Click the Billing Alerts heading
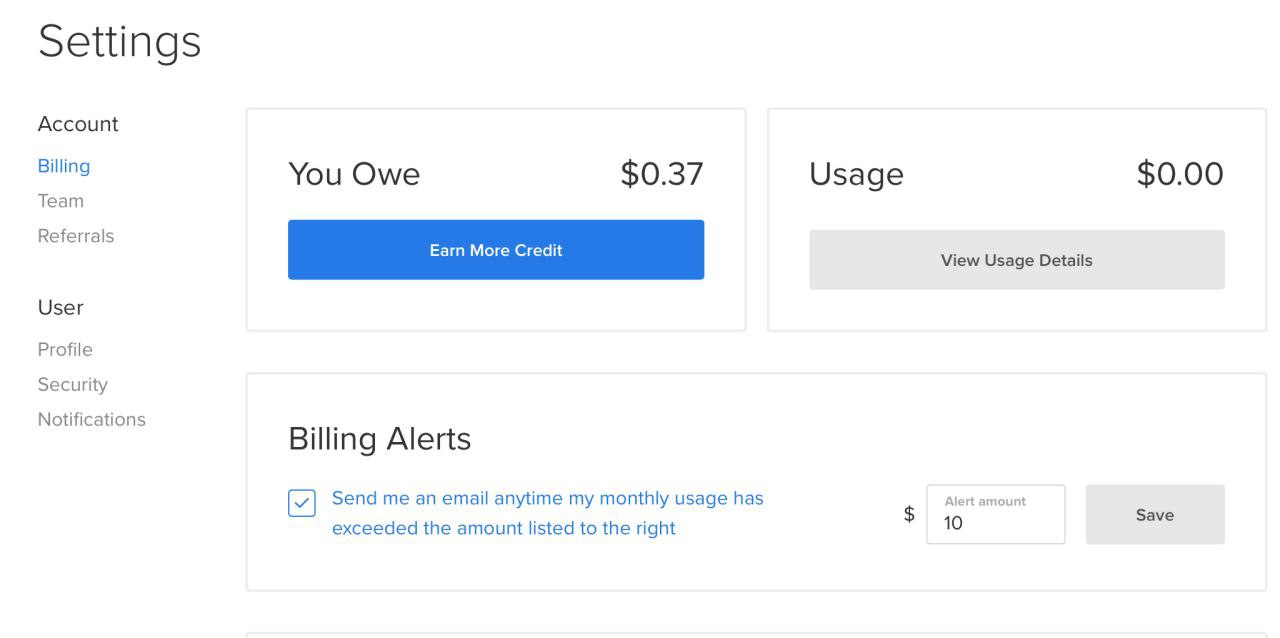Screen dimensions: 1280x638 tap(380, 439)
